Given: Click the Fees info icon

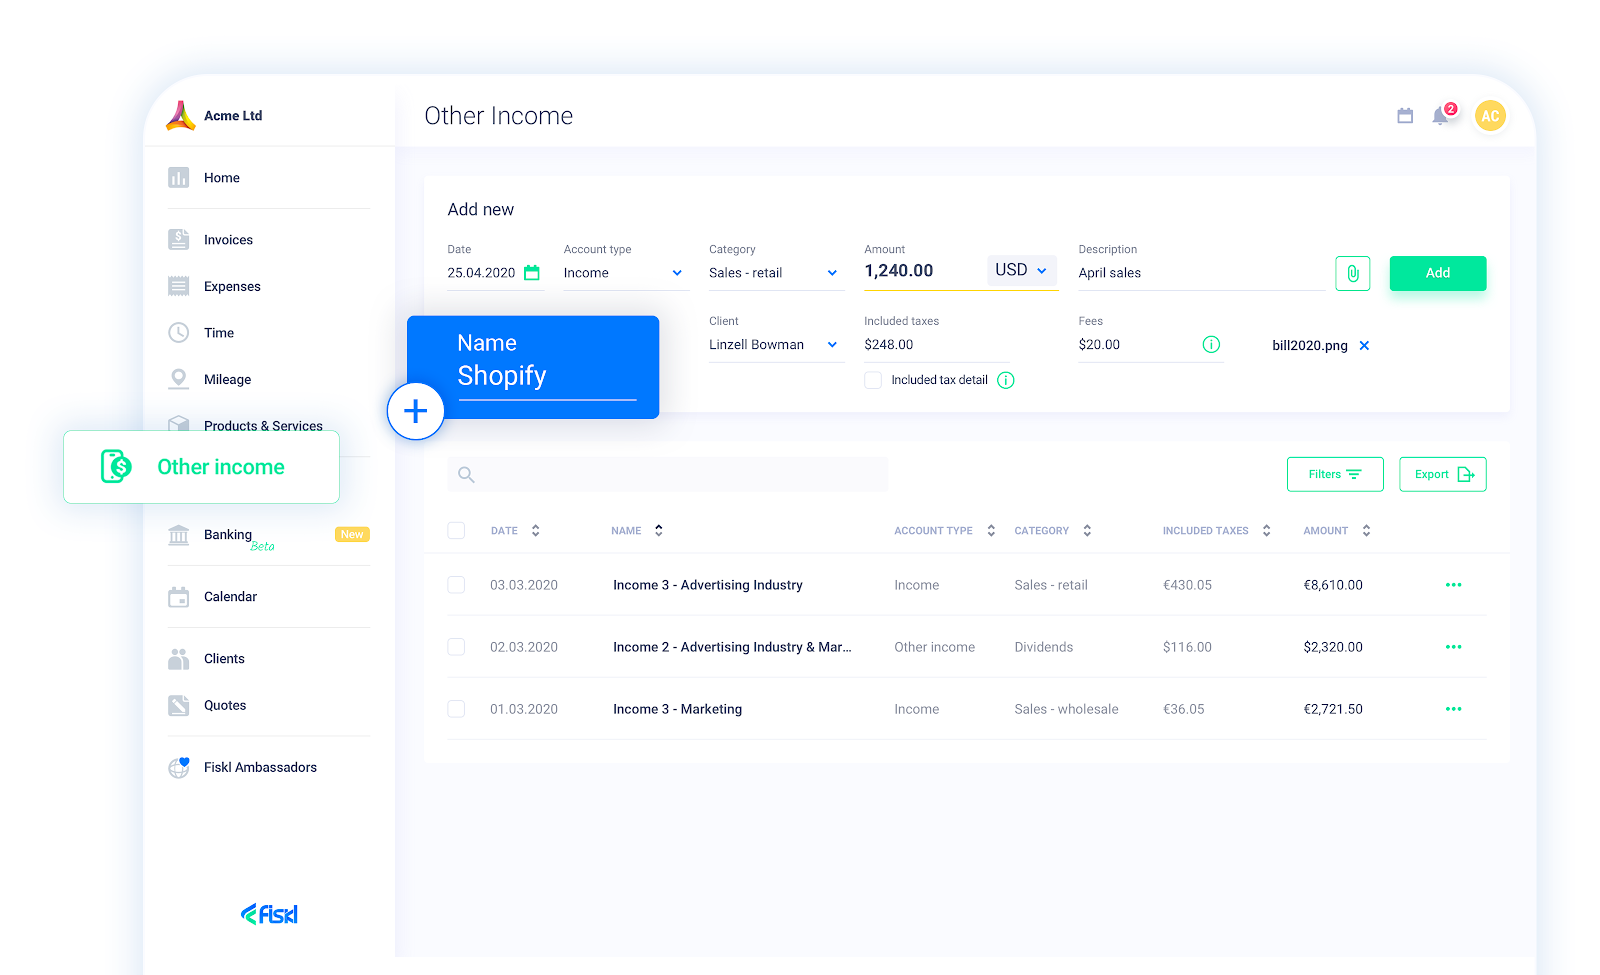Looking at the screenshot, I should [x=1211, y=345].
